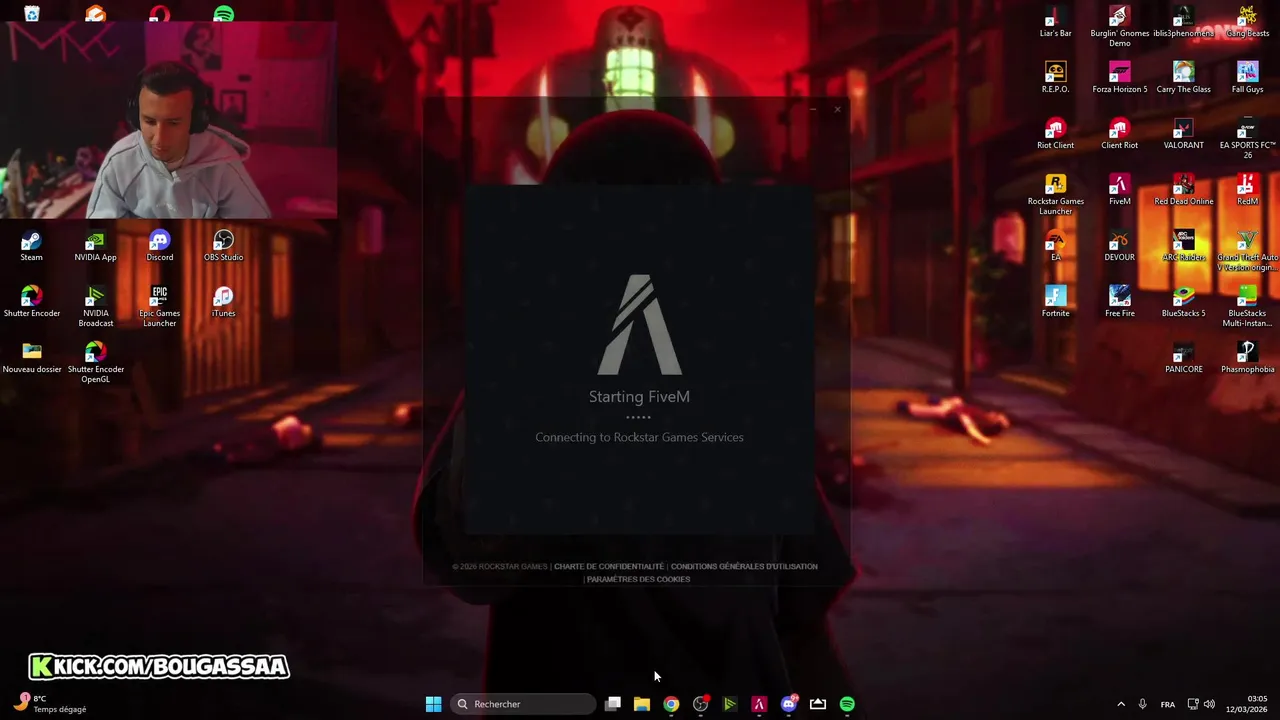Viewport: 1280px width, 720px height.
Task: Select the EA SPORTS FC 26 icon
Action: (1247, 138)
